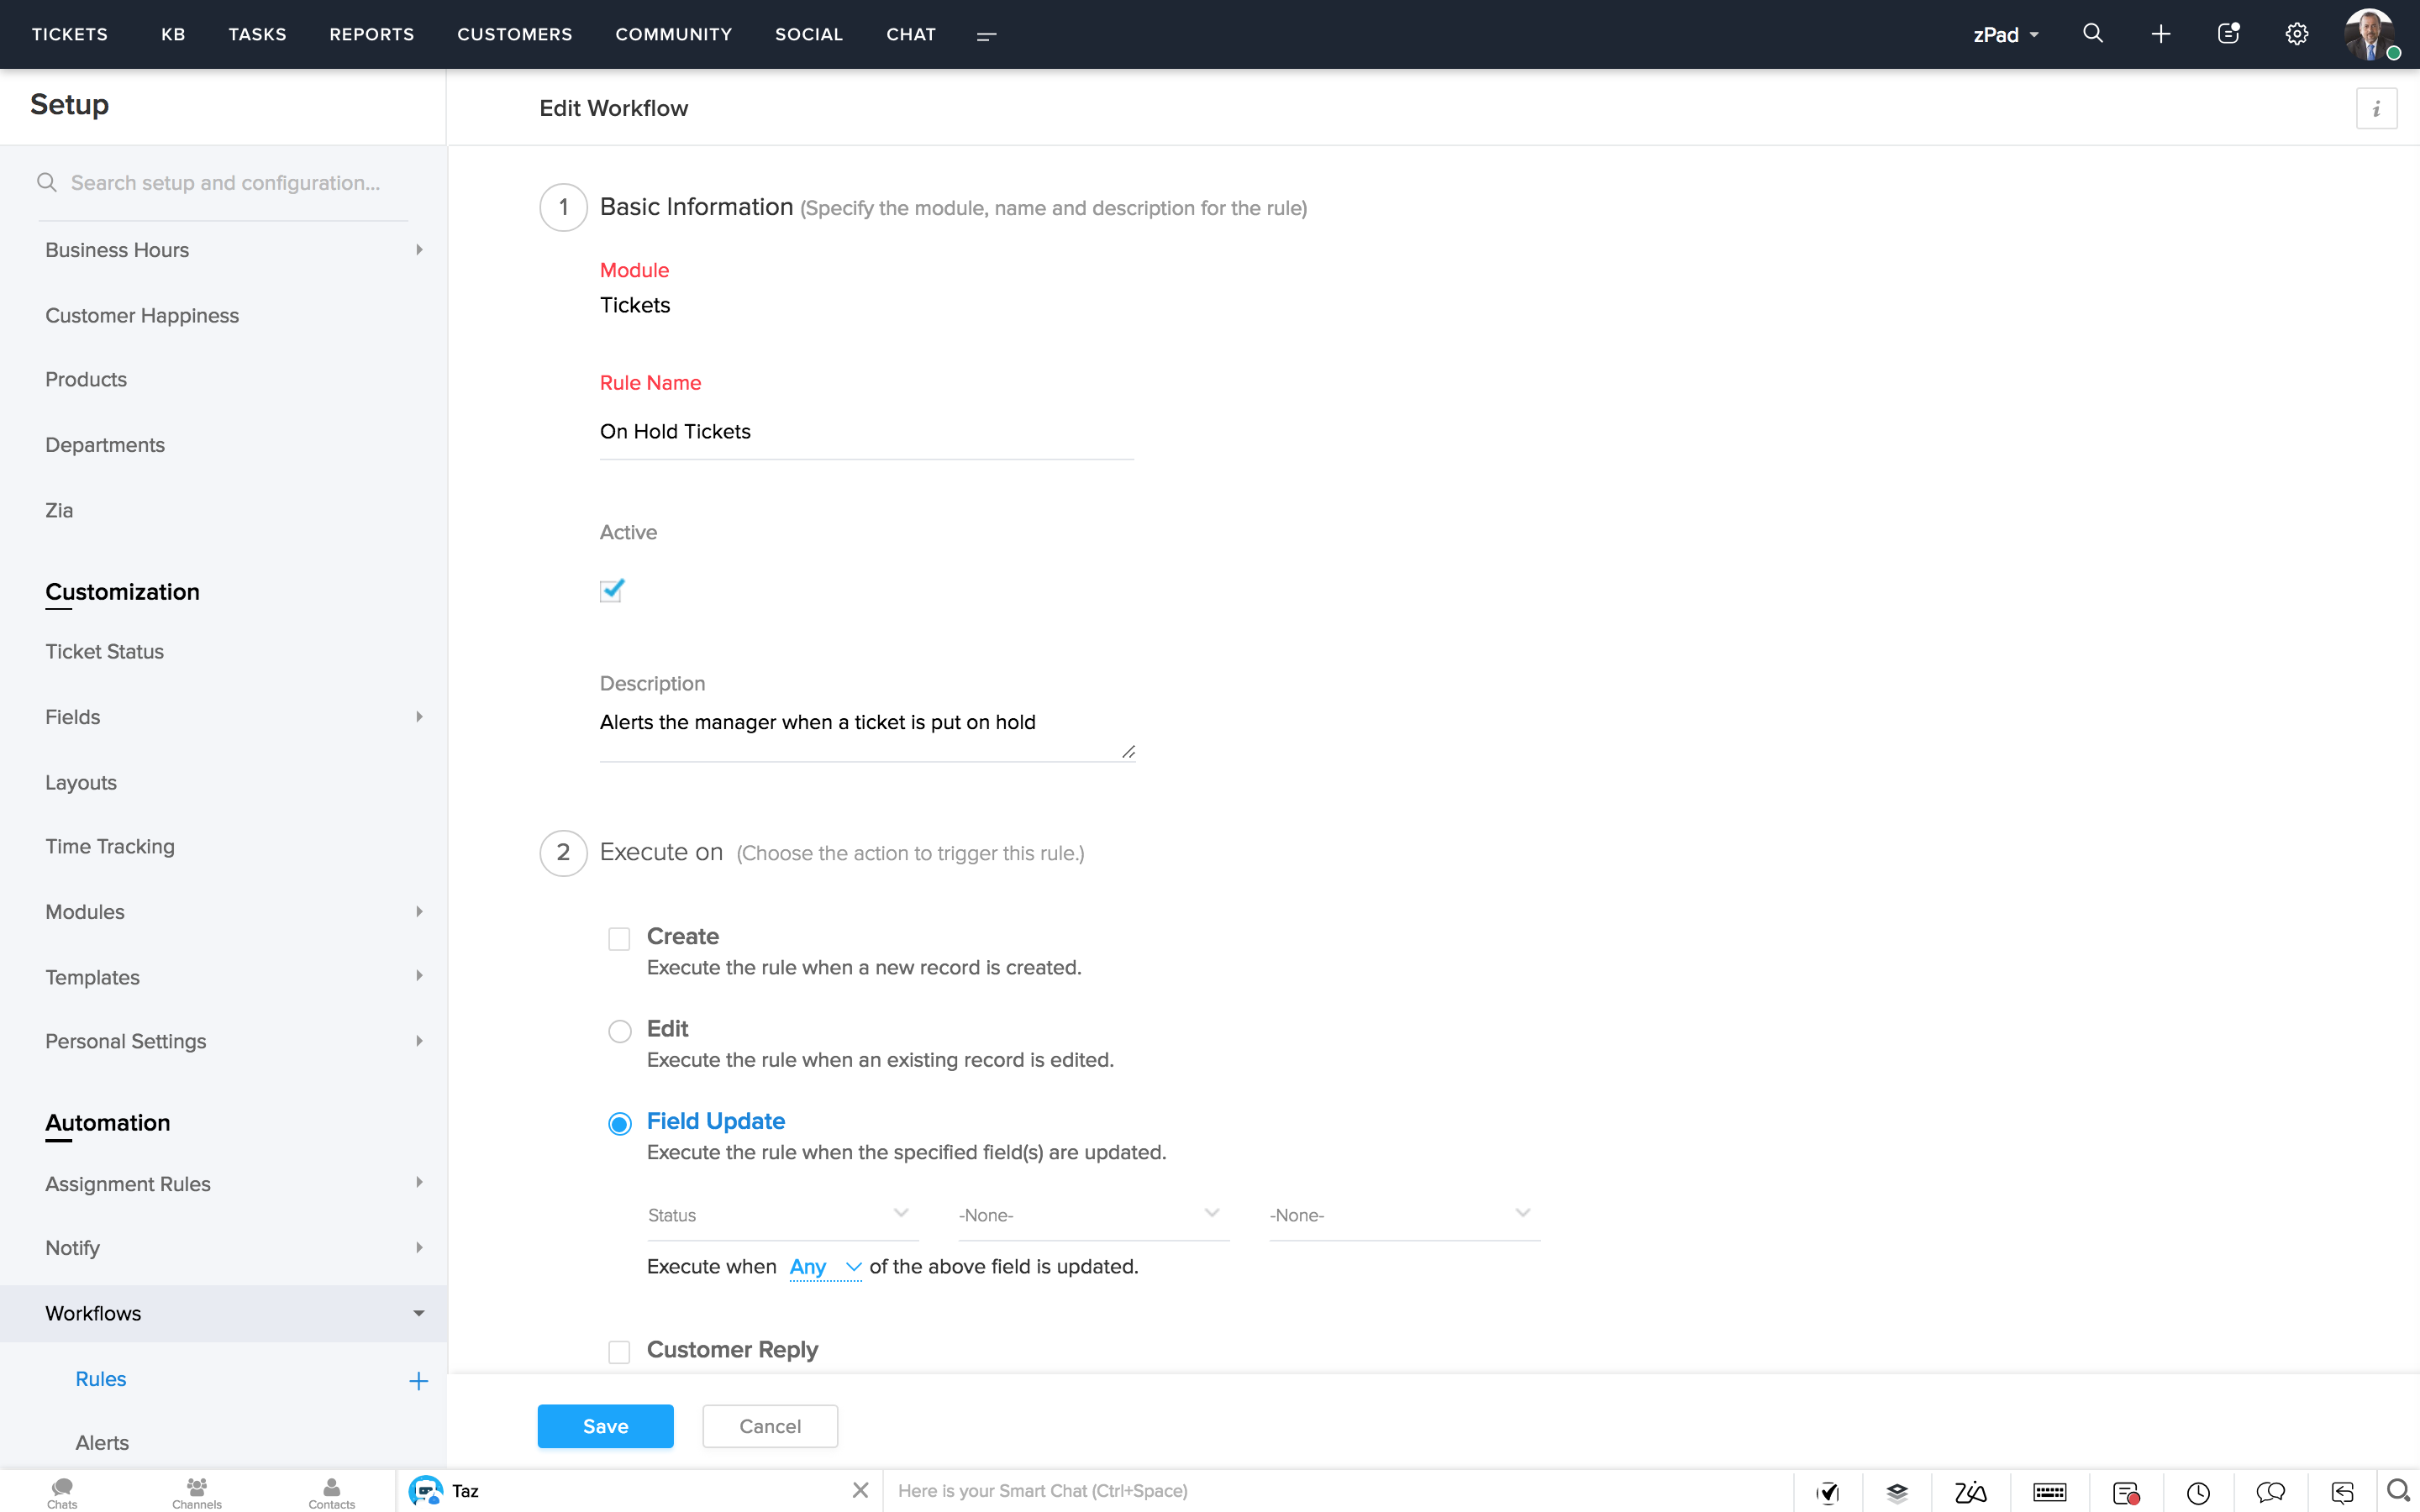
Task: Enable the Create execute checkbox
Action: click(x=619, y=938)
